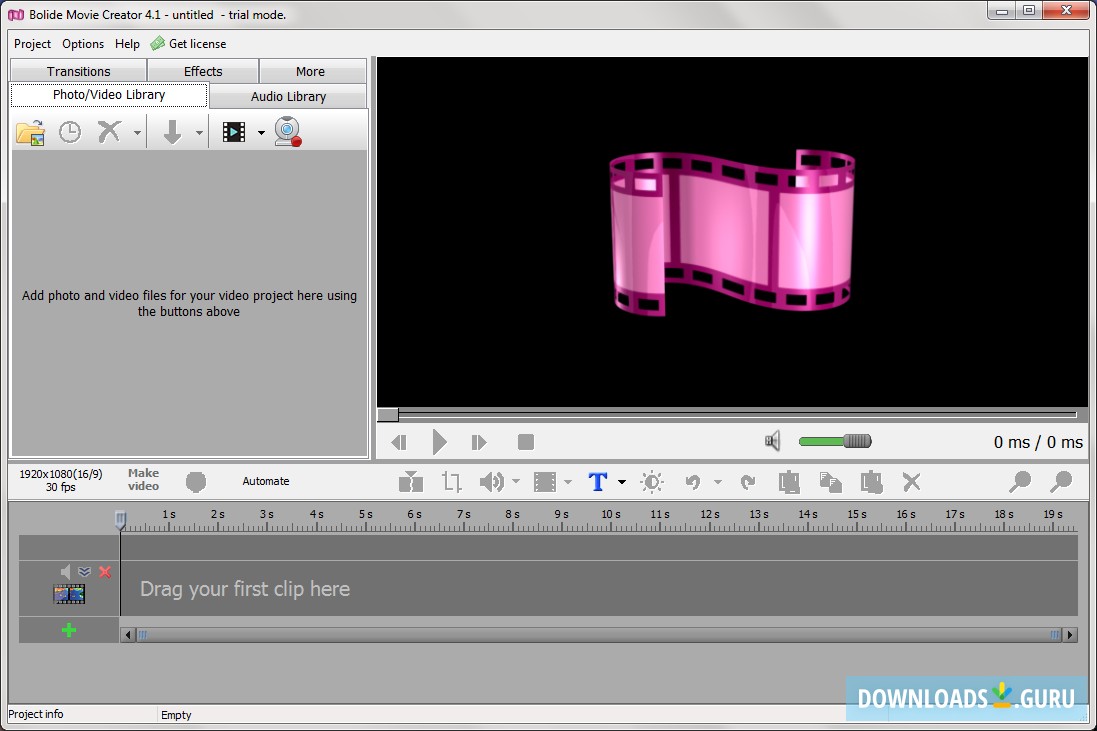Expand the Text tool dropdown arrow
Screen dimensions: 1097x731
620,482
